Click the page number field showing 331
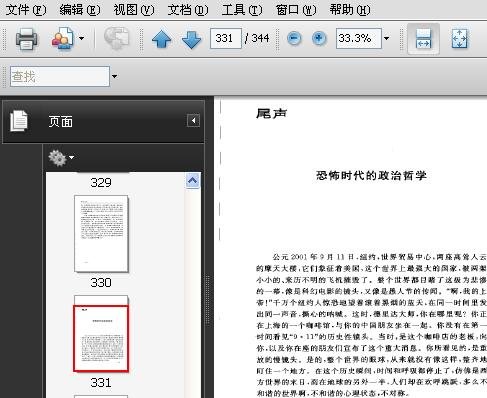Image resolution: width=487 pixels, height=398 pixels. point(226,38)
